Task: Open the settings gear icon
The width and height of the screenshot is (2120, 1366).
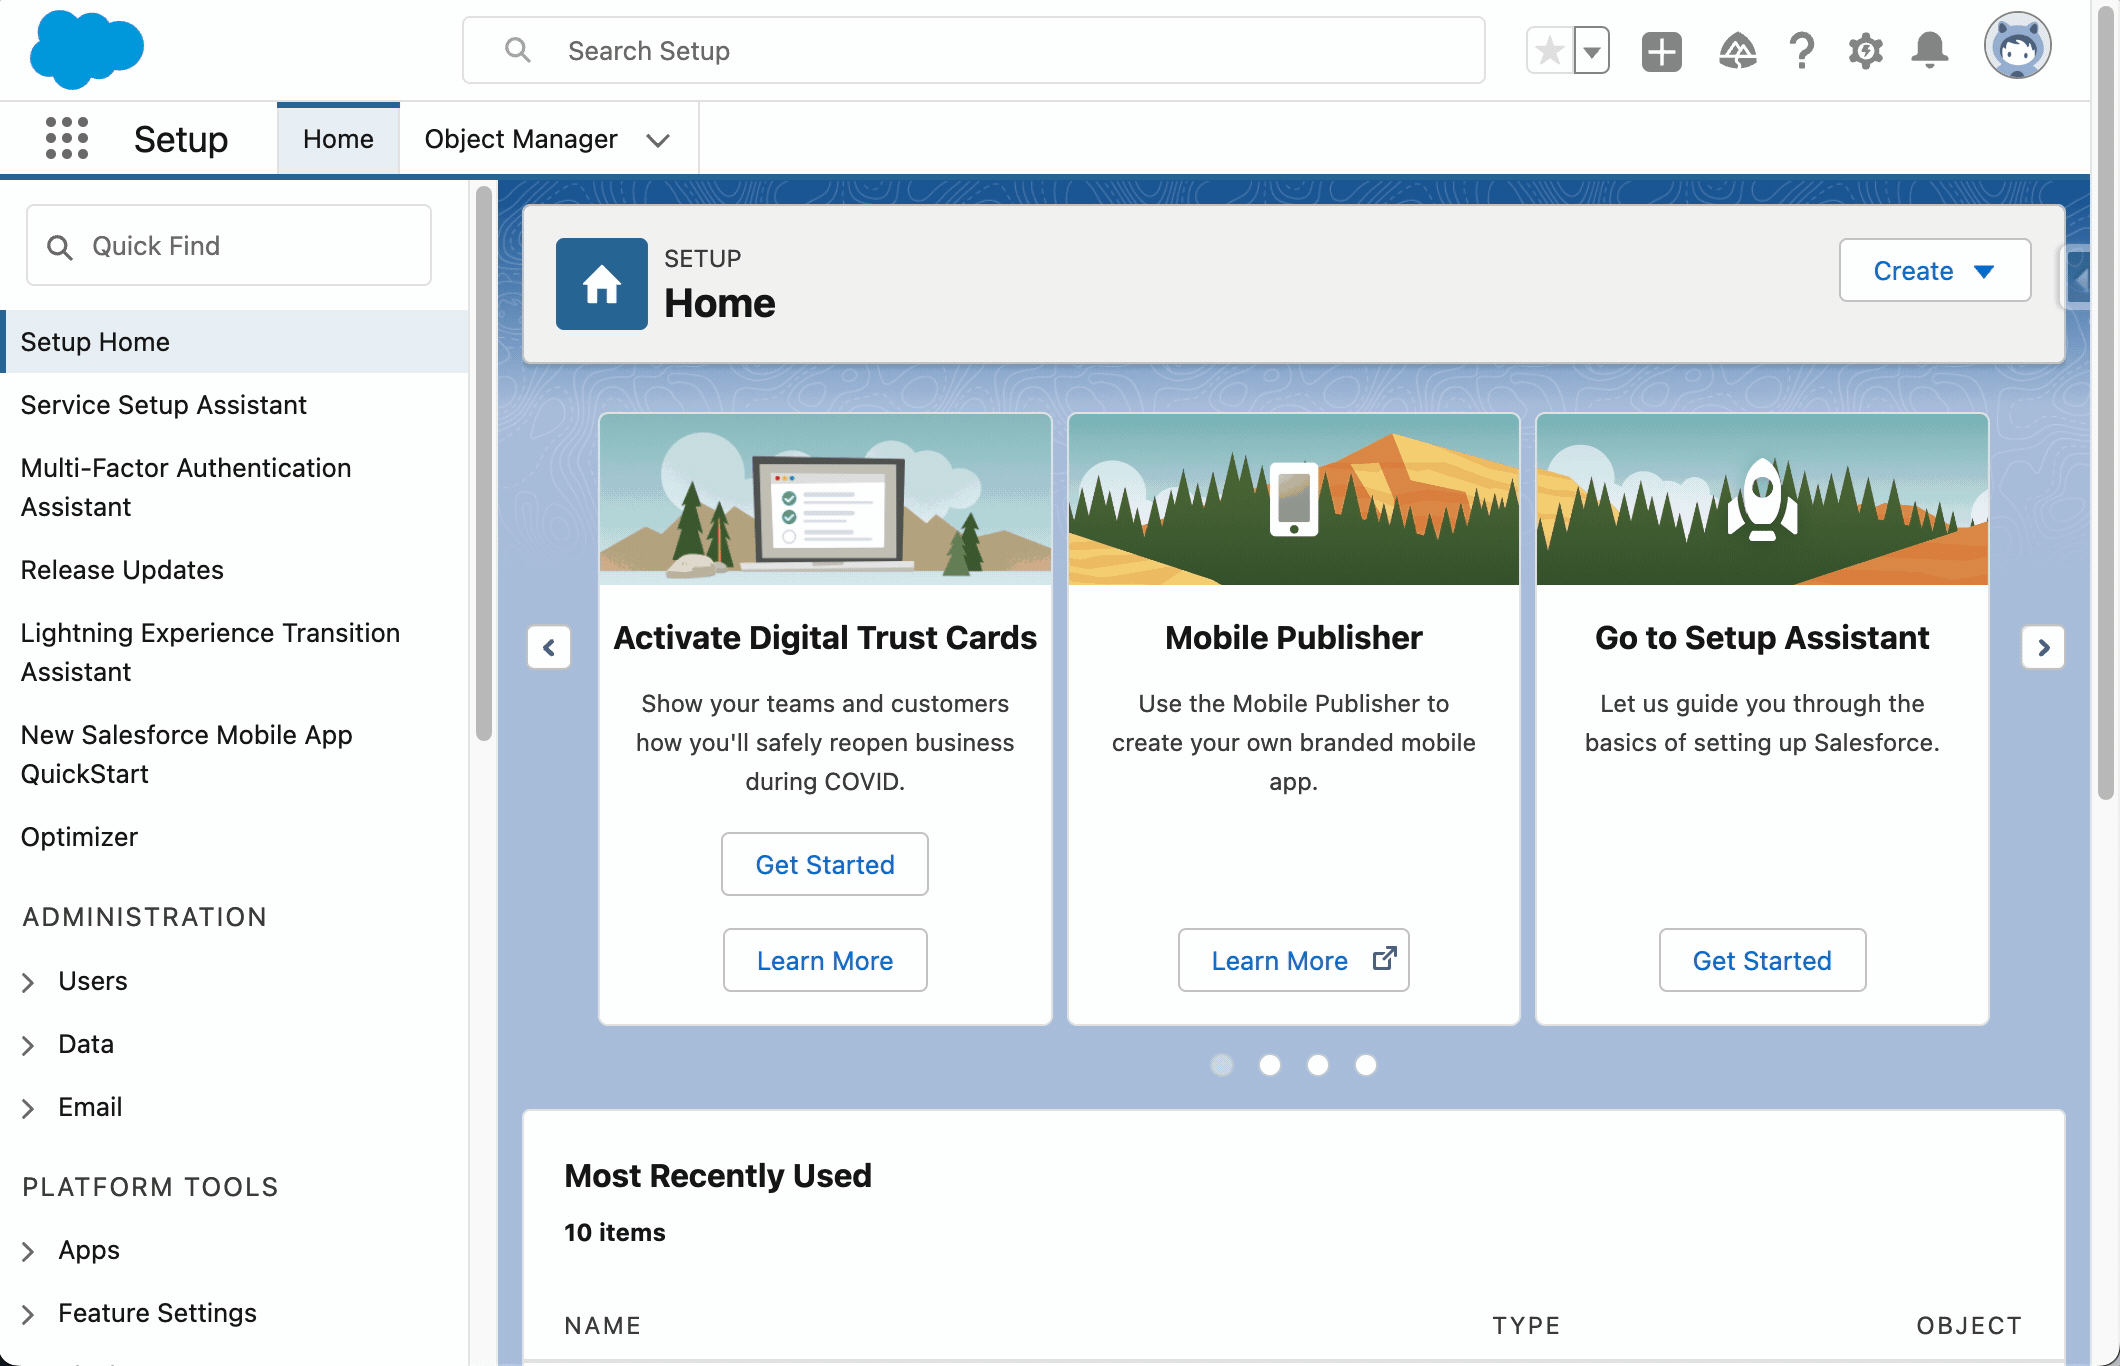Action: (1865, 49)
